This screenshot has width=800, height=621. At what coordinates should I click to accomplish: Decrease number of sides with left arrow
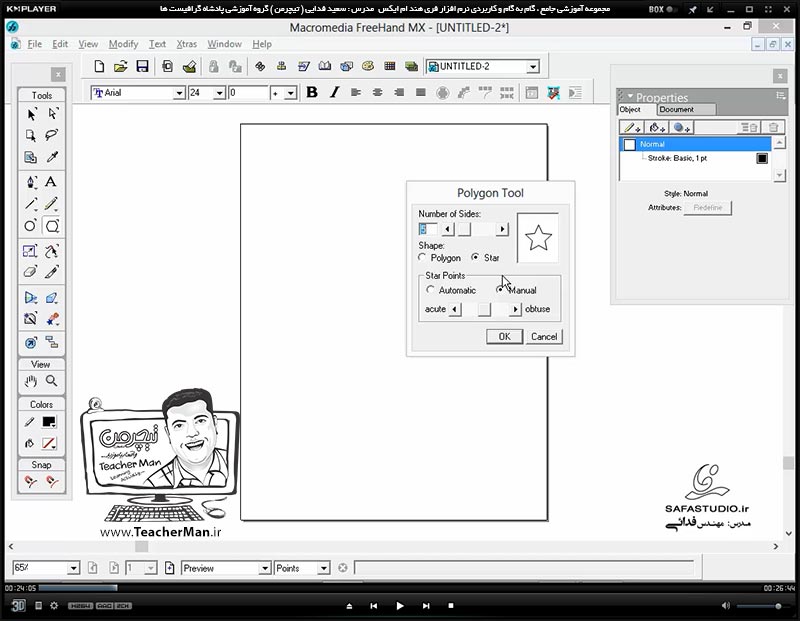pyautogui.click(x=448, y=229)
